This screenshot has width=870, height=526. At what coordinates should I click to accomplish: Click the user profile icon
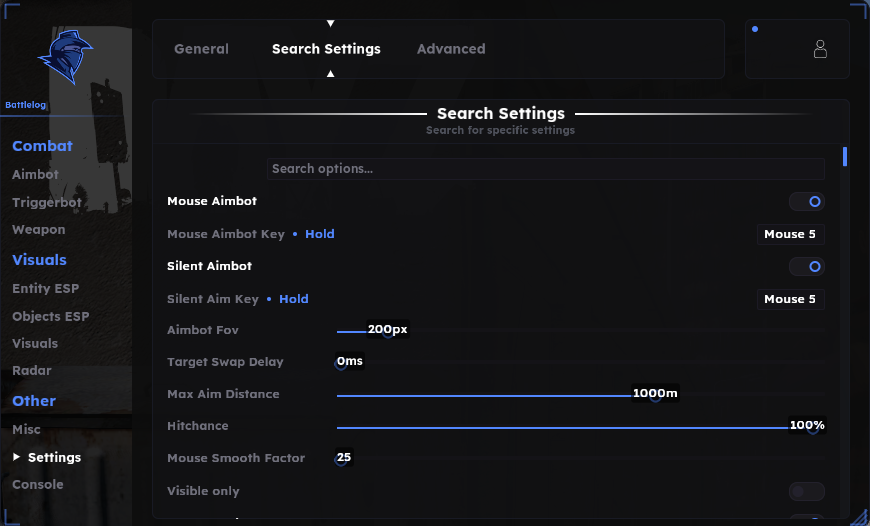[820, 49]
